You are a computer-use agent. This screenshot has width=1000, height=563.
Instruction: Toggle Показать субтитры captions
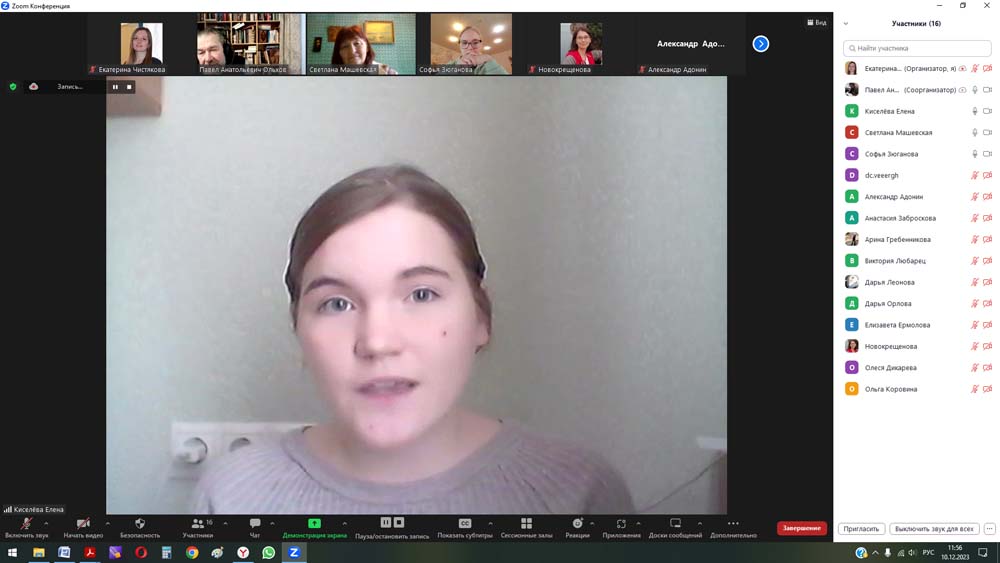[x=465, y=523]
